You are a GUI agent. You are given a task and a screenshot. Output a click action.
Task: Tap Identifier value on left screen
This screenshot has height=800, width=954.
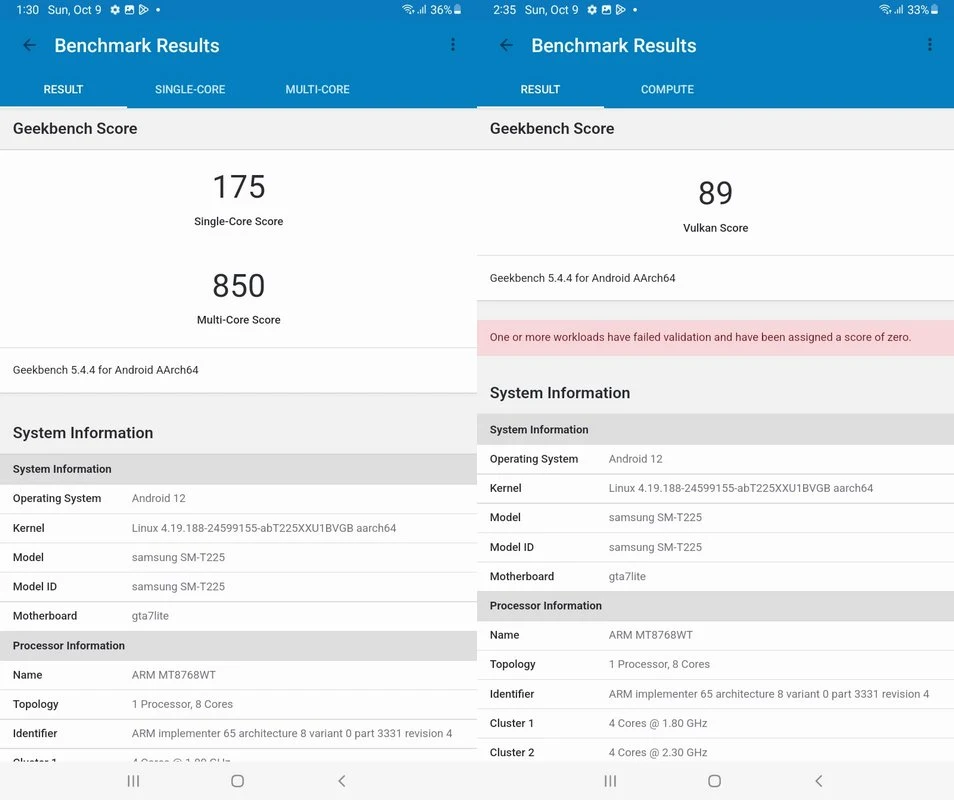click(x=292, y=734)
